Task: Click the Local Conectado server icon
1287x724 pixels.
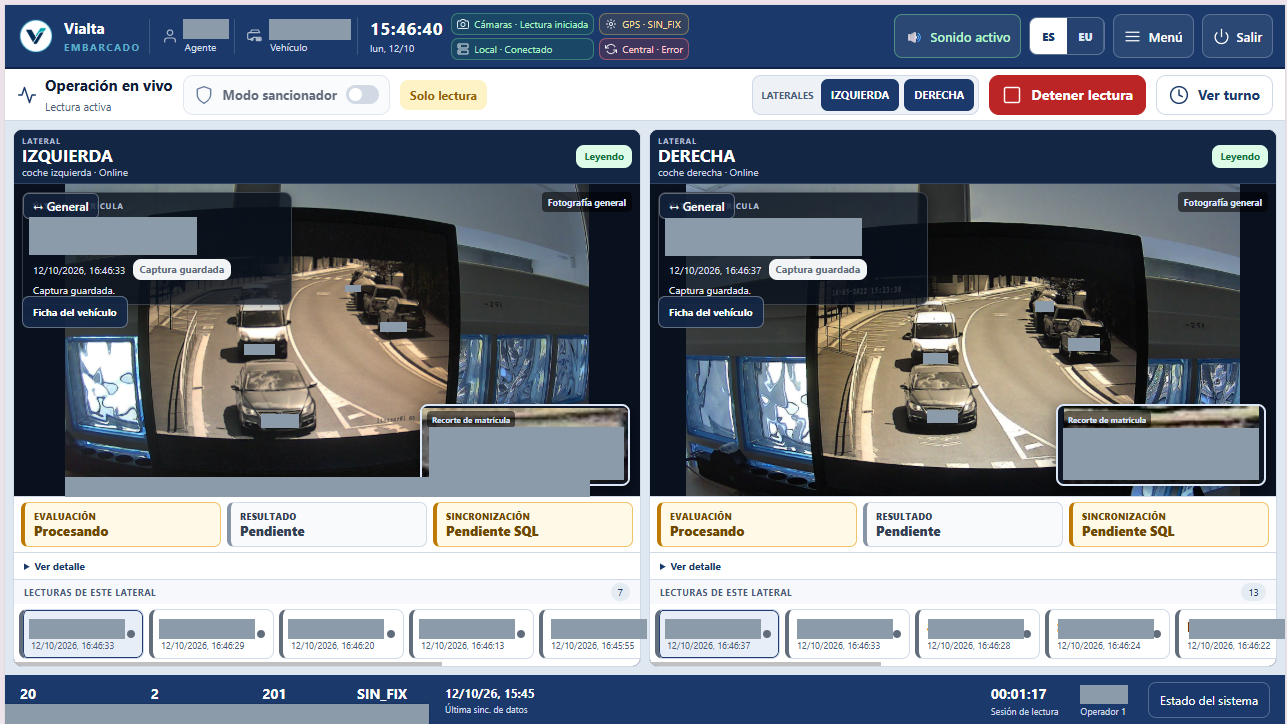Action: point(463,49)
